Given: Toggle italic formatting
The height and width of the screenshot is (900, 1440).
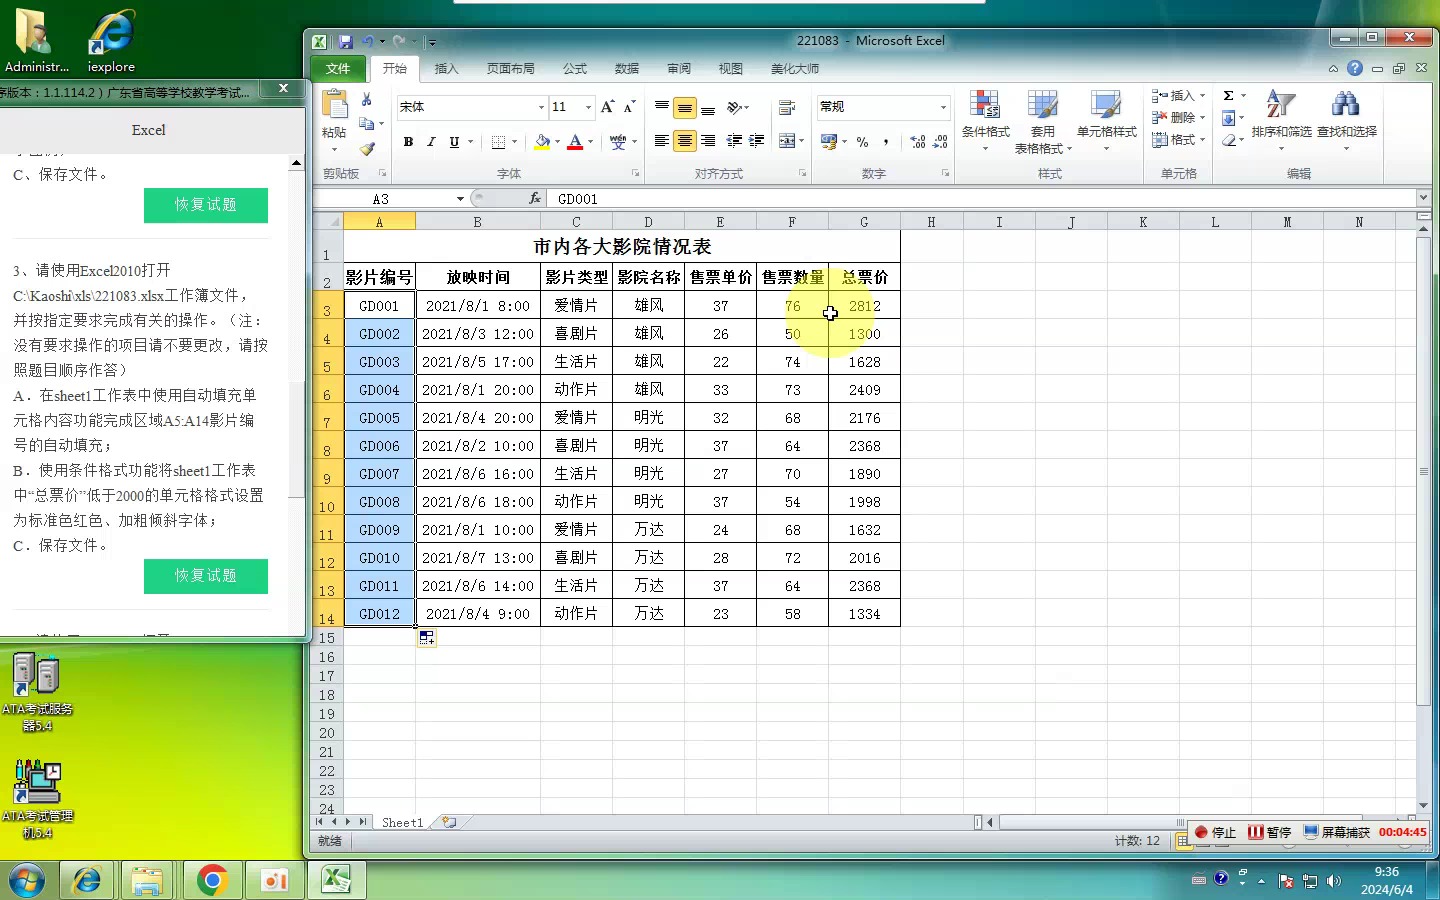Looking at the screenshot, I should (x=430, y=142).
